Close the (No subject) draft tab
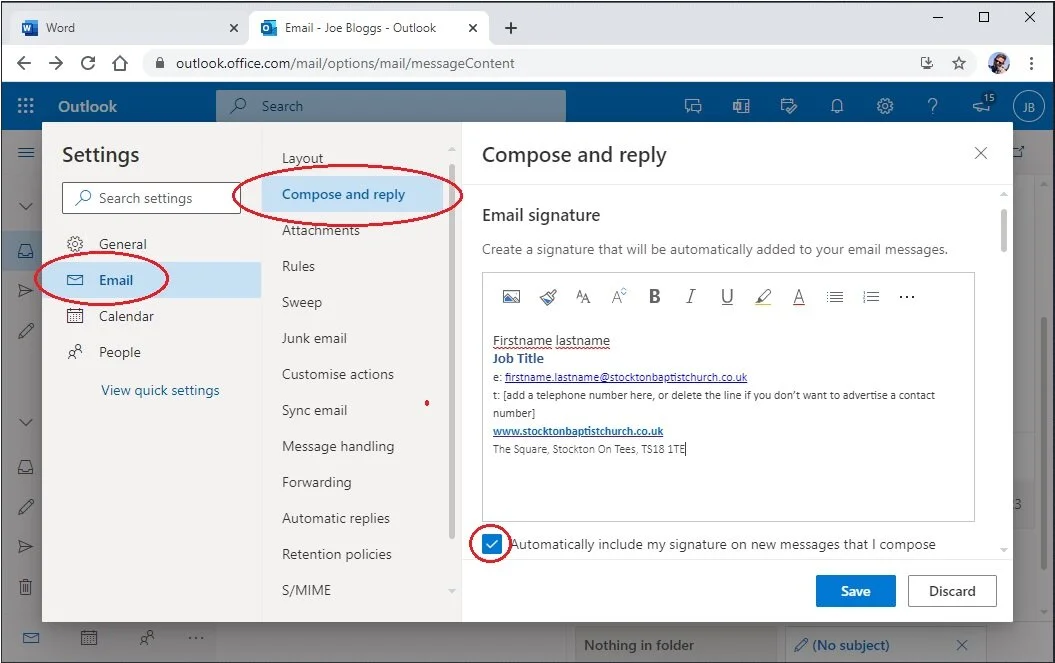The height and width of the screenshot is (663, 1055). (x=961, y=645)
